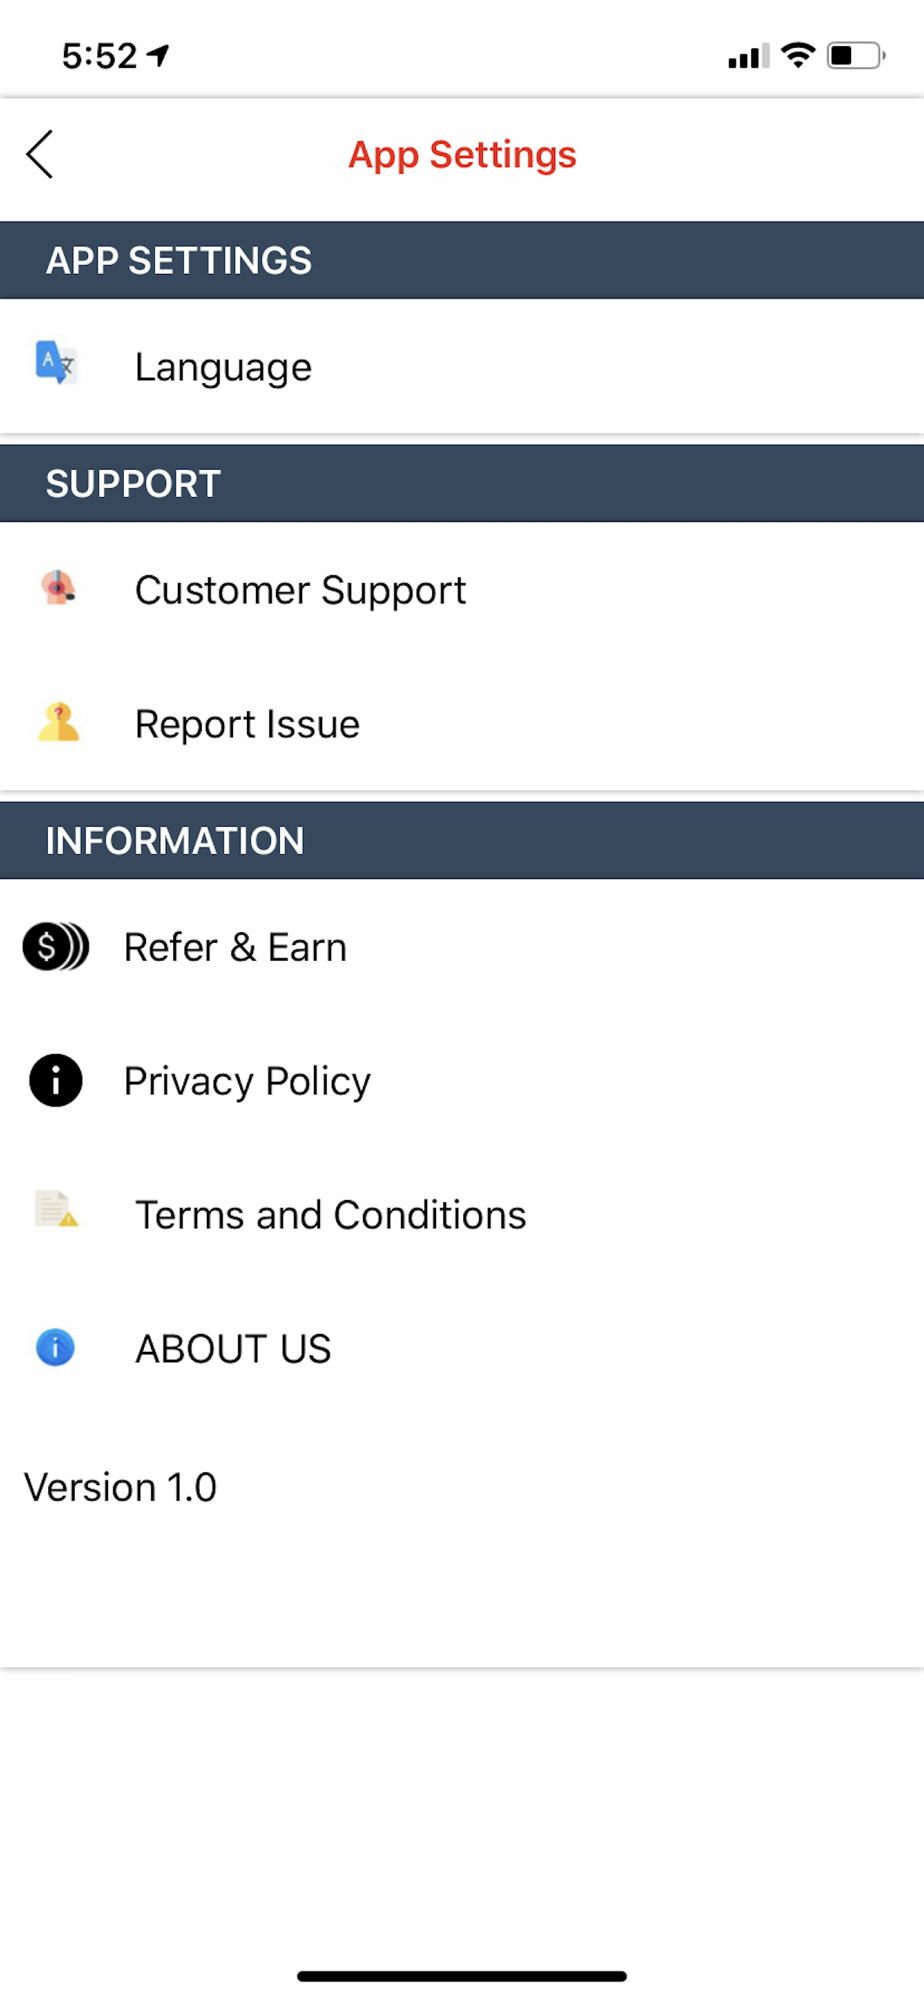924x2000 pixels.
Task: Tap the App Settings page title
Action: pos(462,155)
